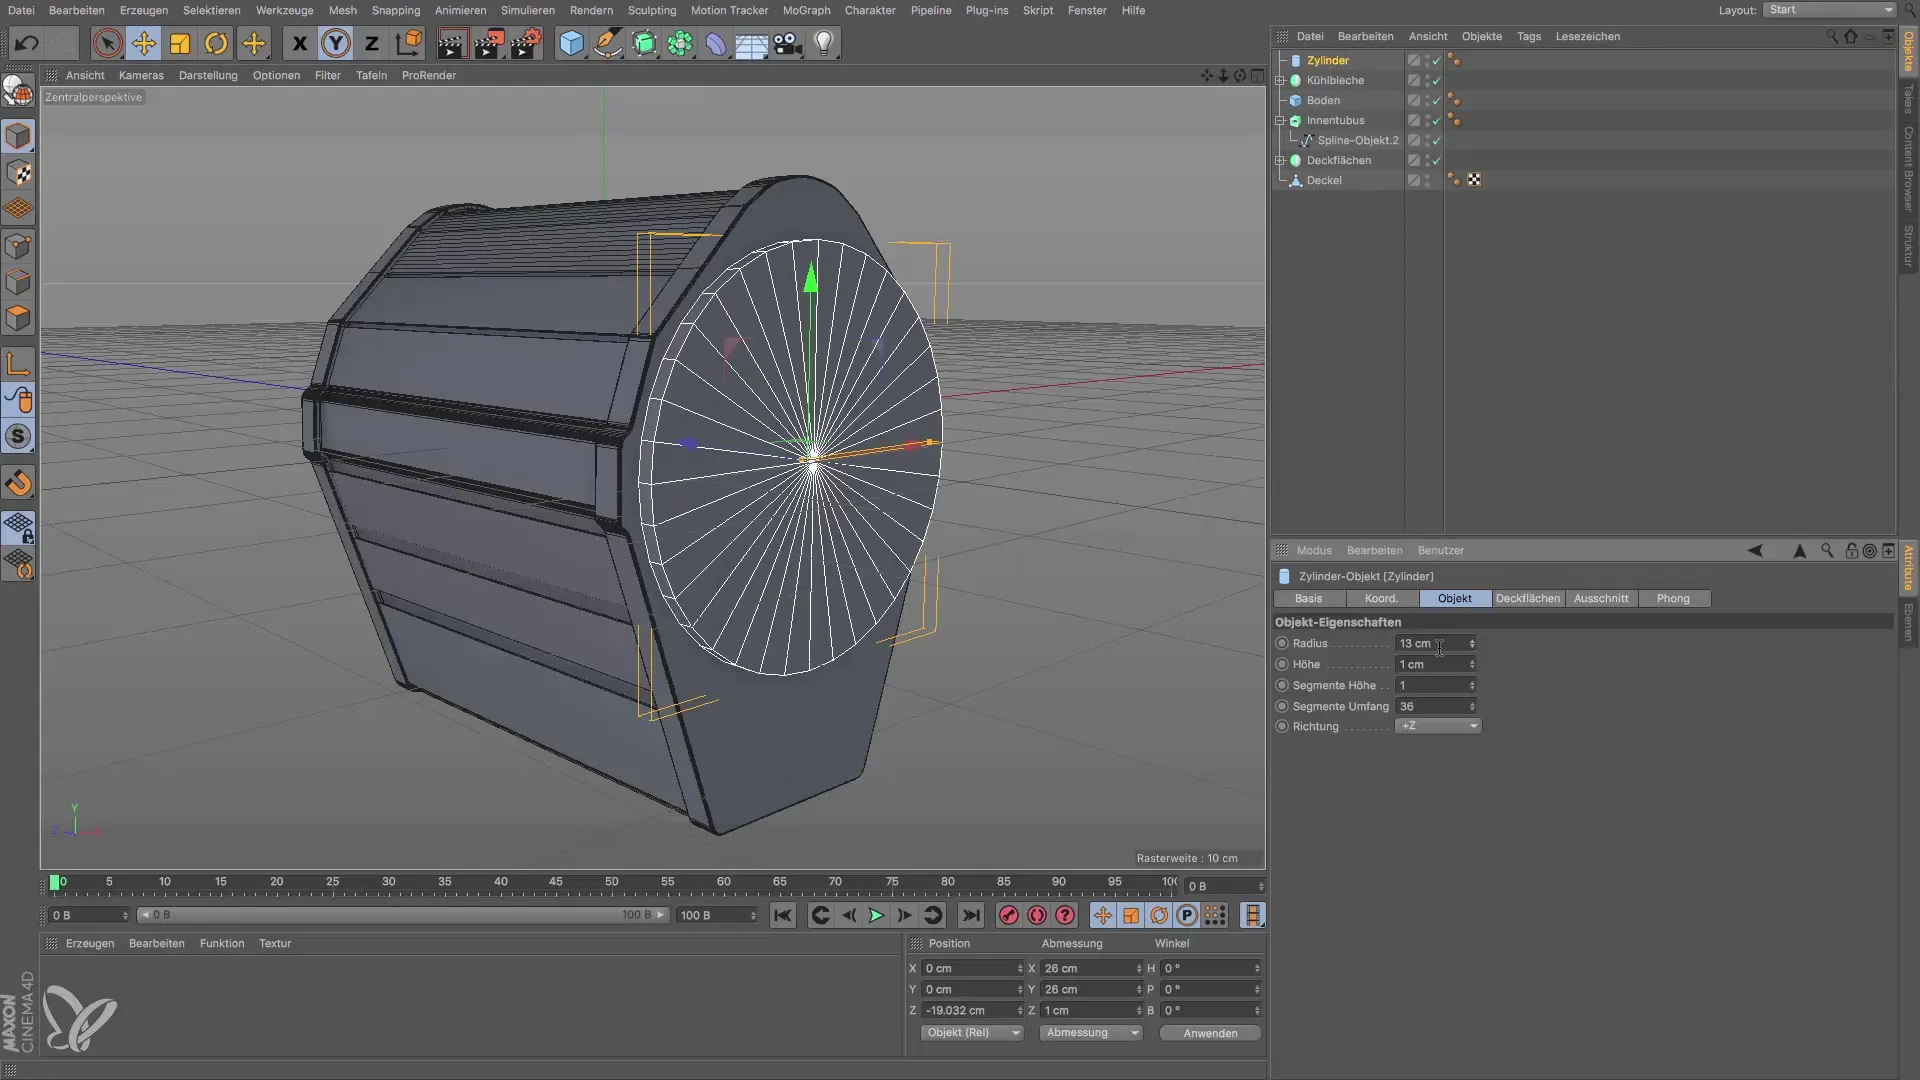Click the record keyframe red button

pyautogui.click(x=1008, y=915)
